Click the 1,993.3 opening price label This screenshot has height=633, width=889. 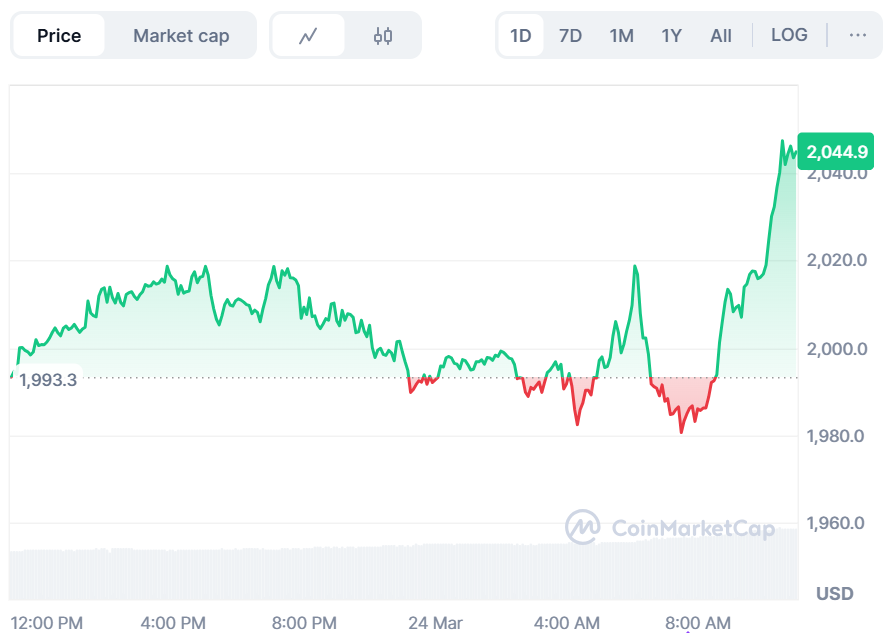[x=47, y=379]
